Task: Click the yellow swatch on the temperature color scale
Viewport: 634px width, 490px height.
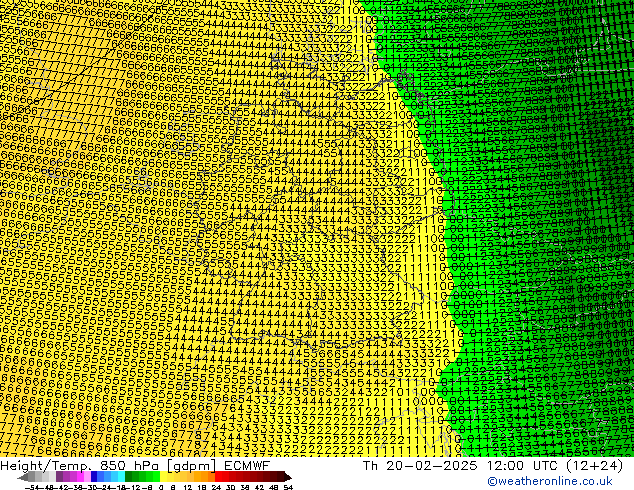Action: pos(163,477)
